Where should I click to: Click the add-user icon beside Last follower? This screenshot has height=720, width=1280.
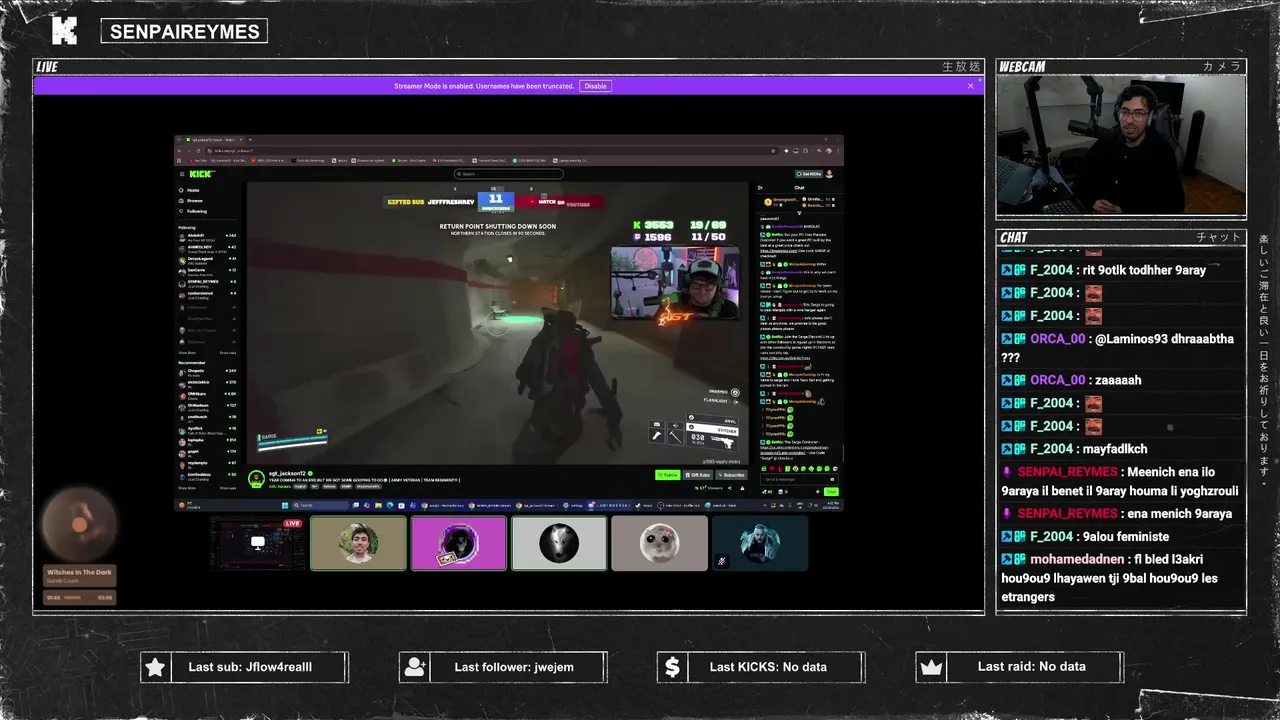tap(414, 667)
